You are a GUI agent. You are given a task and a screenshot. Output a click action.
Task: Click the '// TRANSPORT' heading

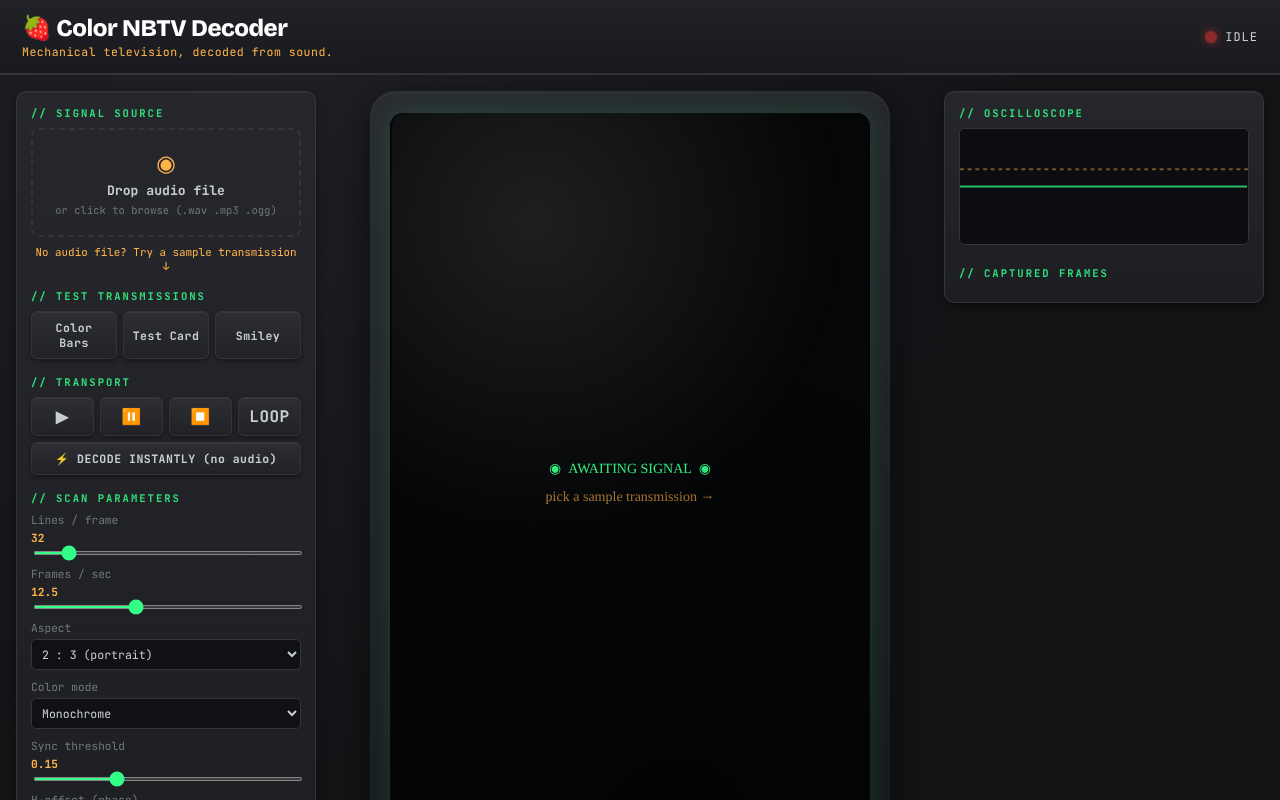(x=81, y=382)
